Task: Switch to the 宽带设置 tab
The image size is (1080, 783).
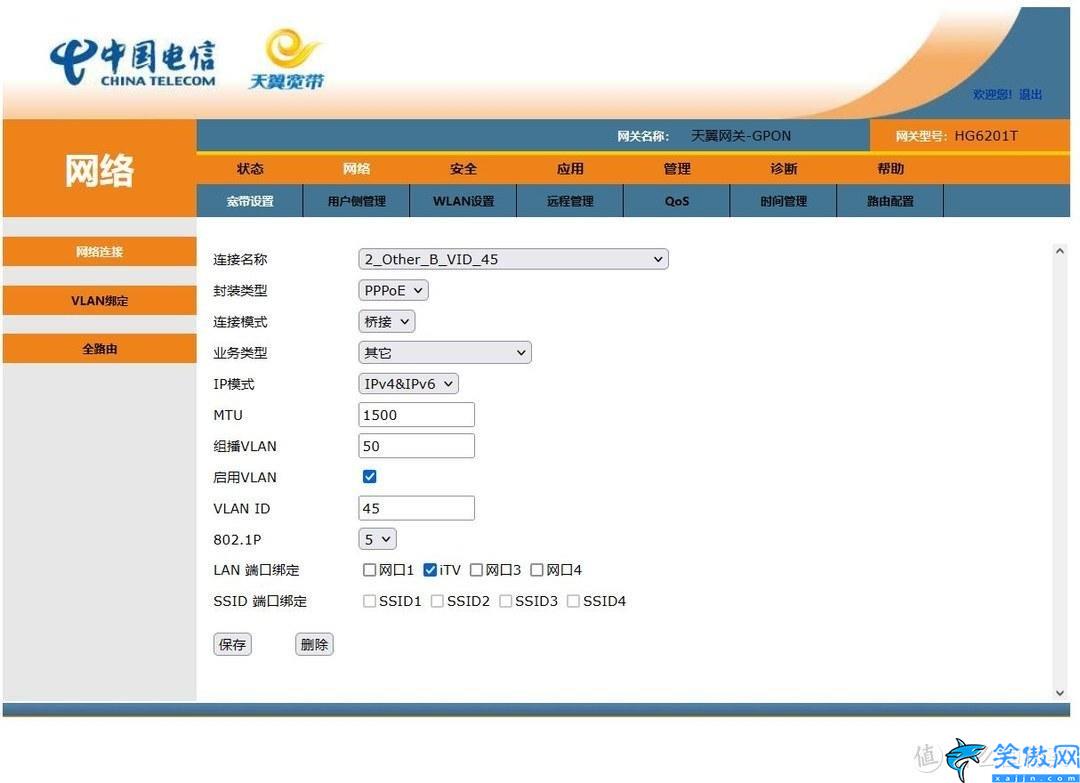Action: (250, 201)
